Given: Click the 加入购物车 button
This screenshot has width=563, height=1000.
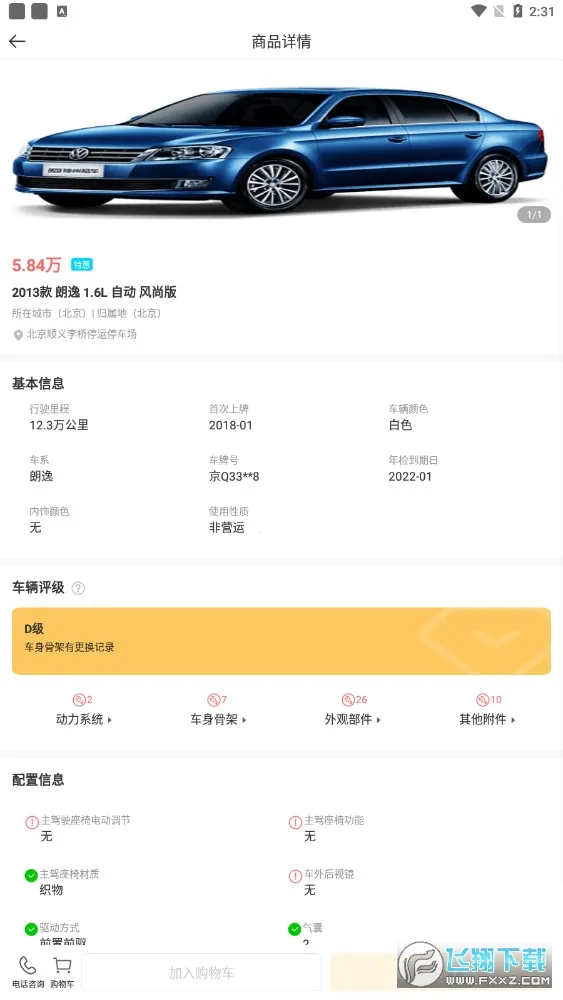Looking at the screenshot, I should click(201, 973).
